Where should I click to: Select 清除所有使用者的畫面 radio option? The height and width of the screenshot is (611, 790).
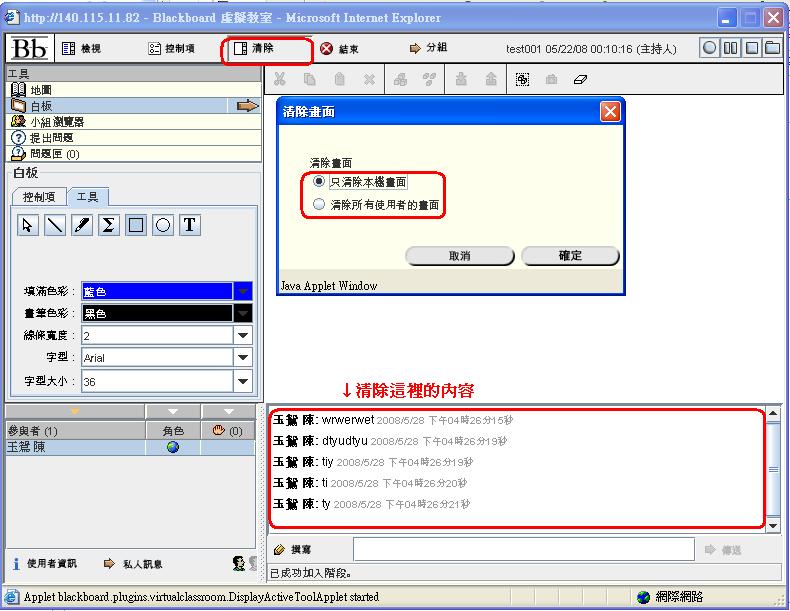click(319, 204)
